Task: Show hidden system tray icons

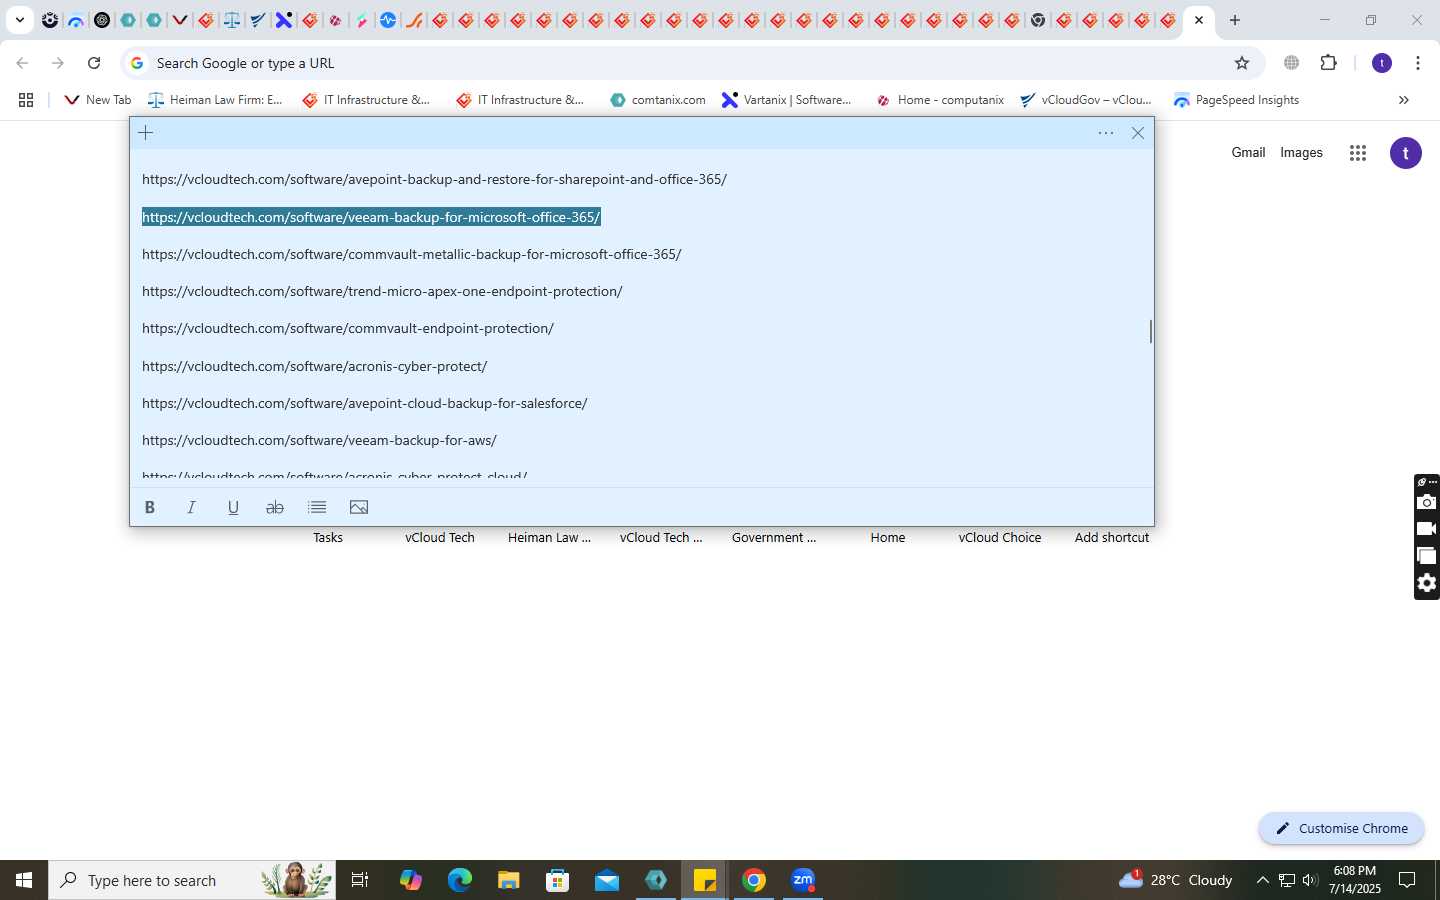Action: [1262, 880]
